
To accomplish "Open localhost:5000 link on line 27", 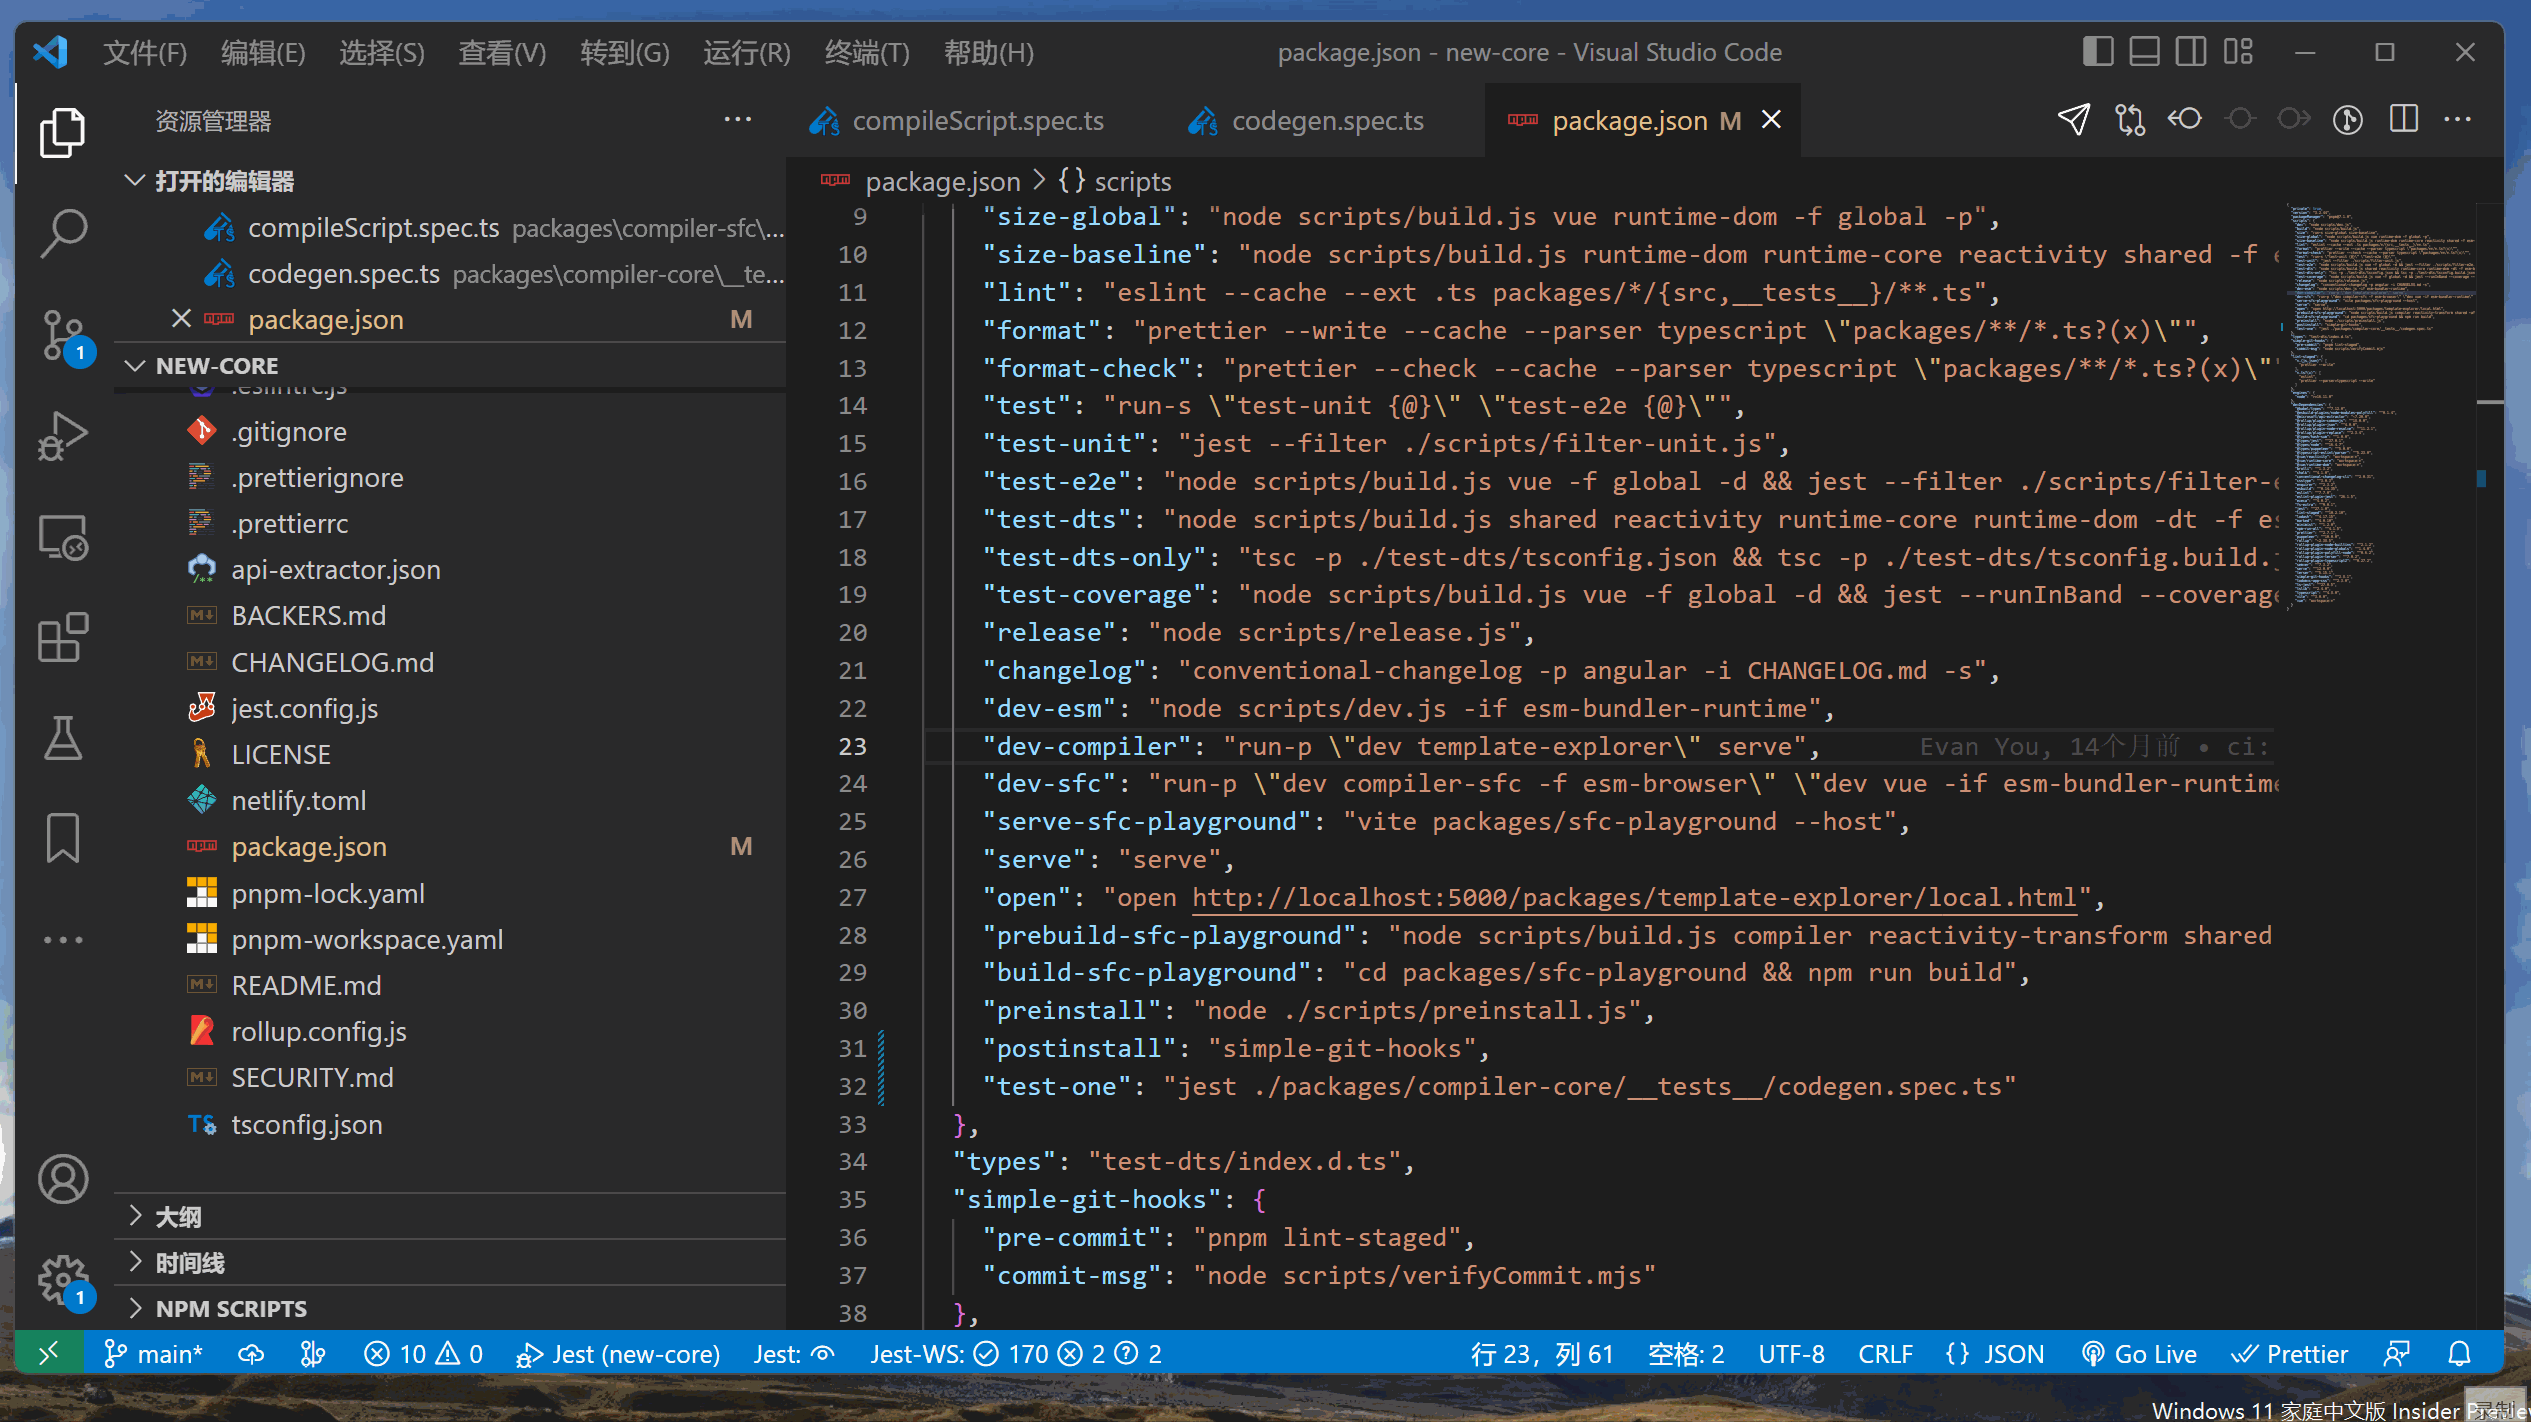I will point(1634,897).
